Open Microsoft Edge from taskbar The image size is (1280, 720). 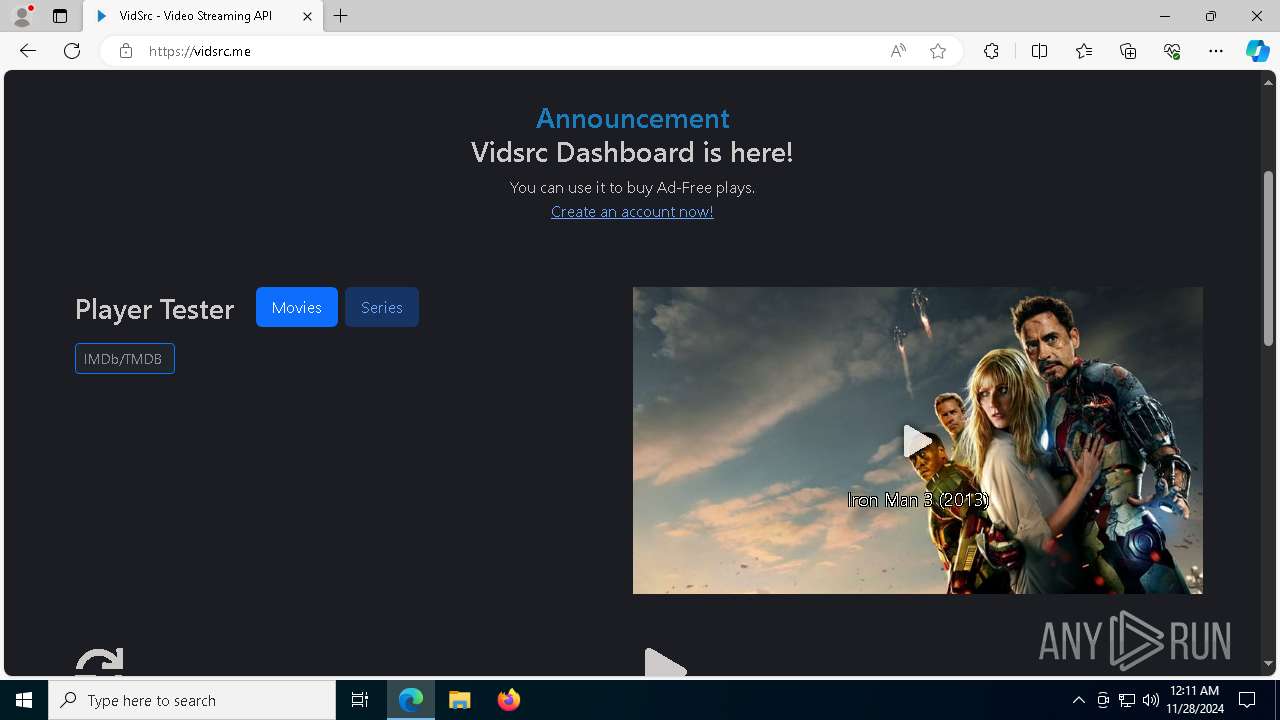(411, 700)
